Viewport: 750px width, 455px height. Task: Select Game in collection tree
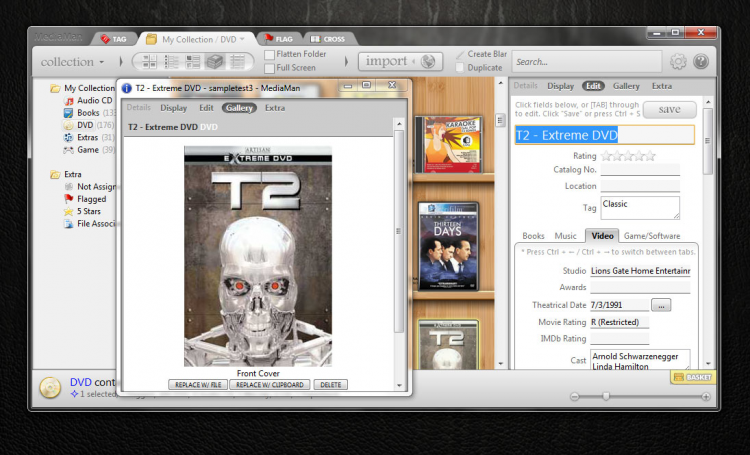(89, 150)
